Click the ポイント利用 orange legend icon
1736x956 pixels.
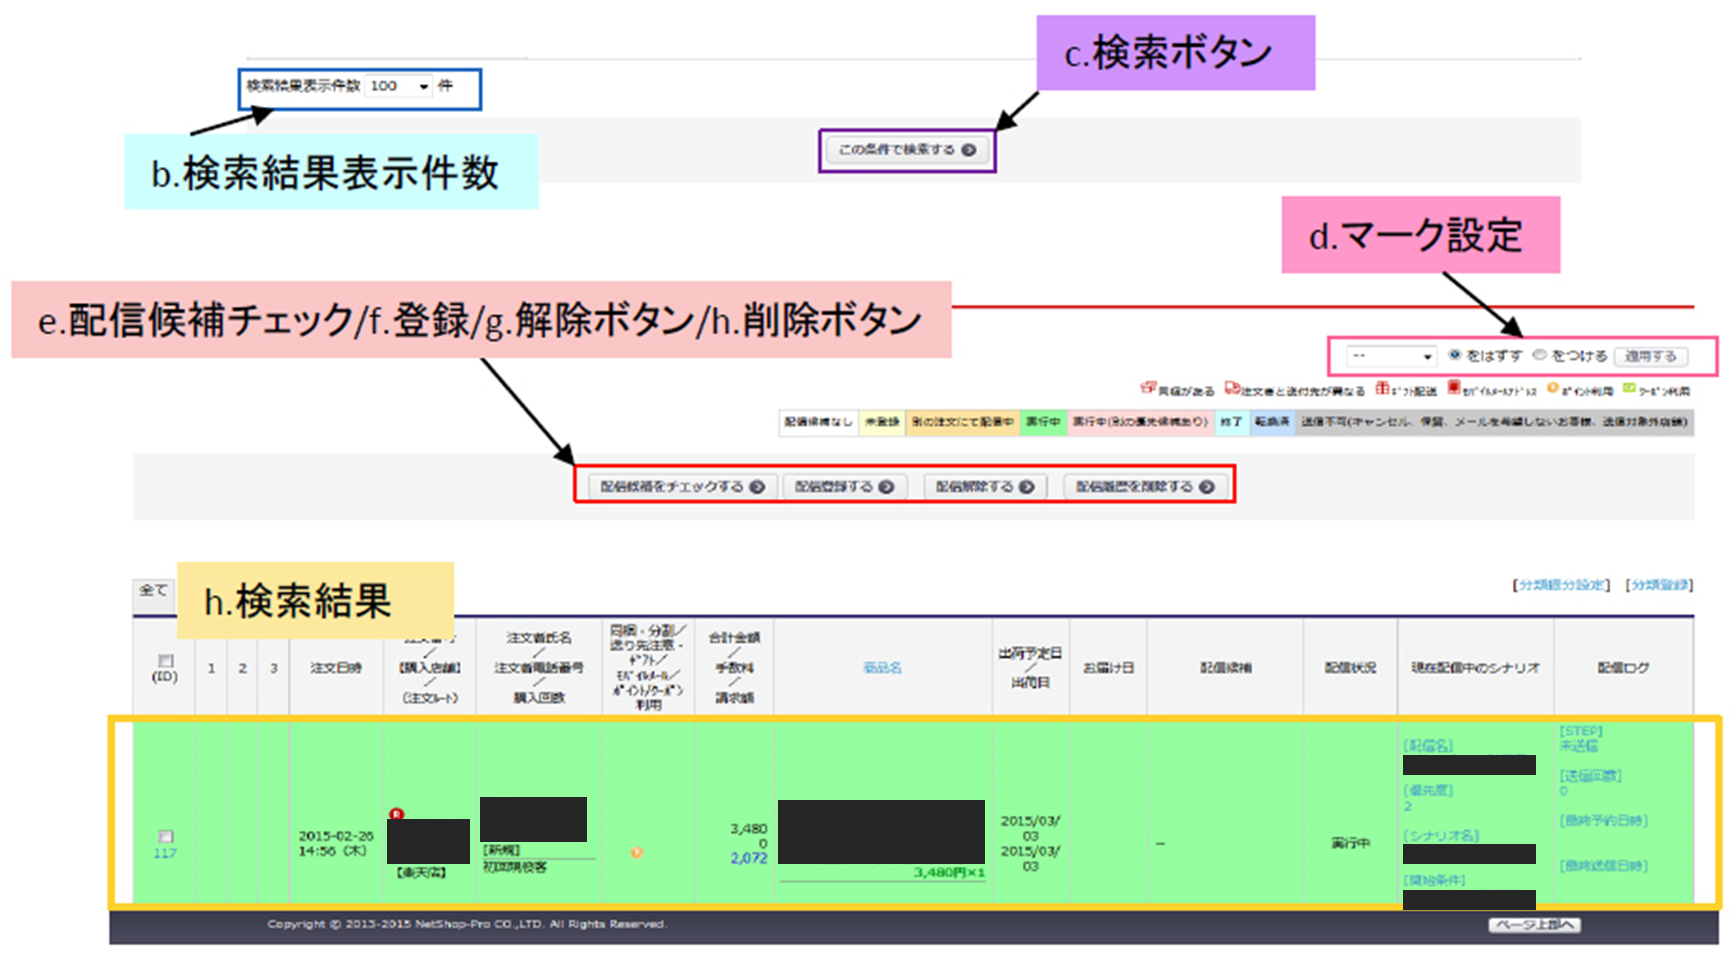(1552, 389)
